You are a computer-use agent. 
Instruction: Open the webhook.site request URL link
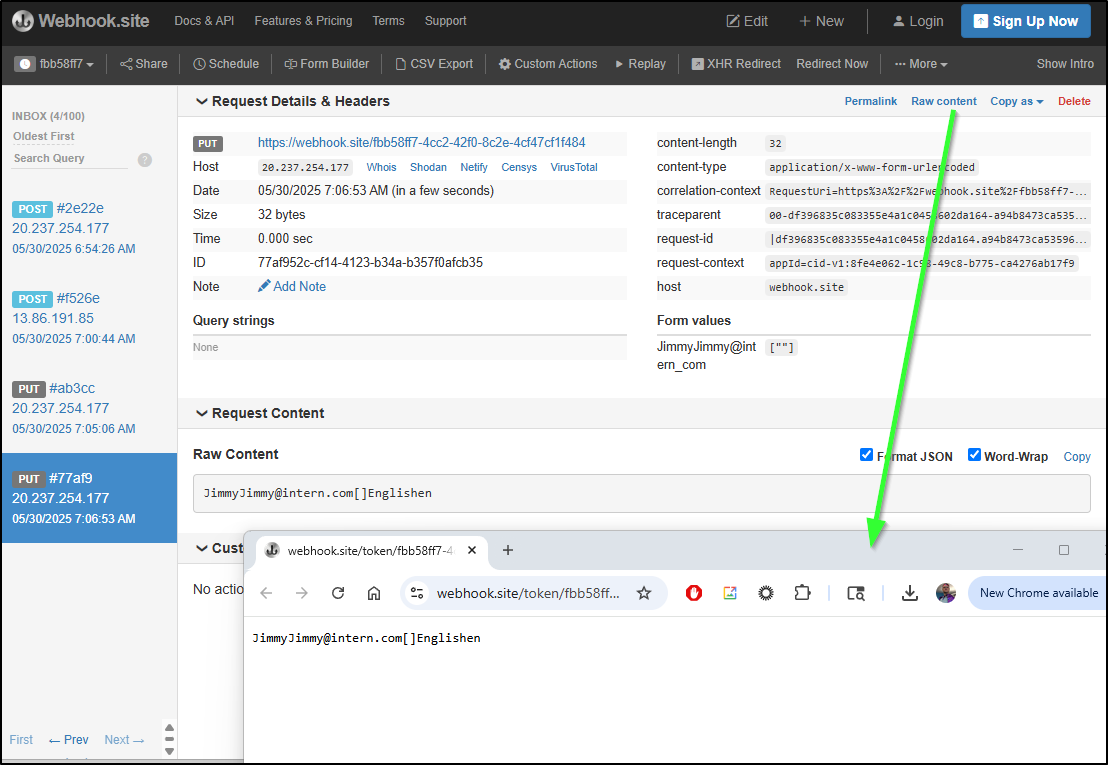click(421, 143)
